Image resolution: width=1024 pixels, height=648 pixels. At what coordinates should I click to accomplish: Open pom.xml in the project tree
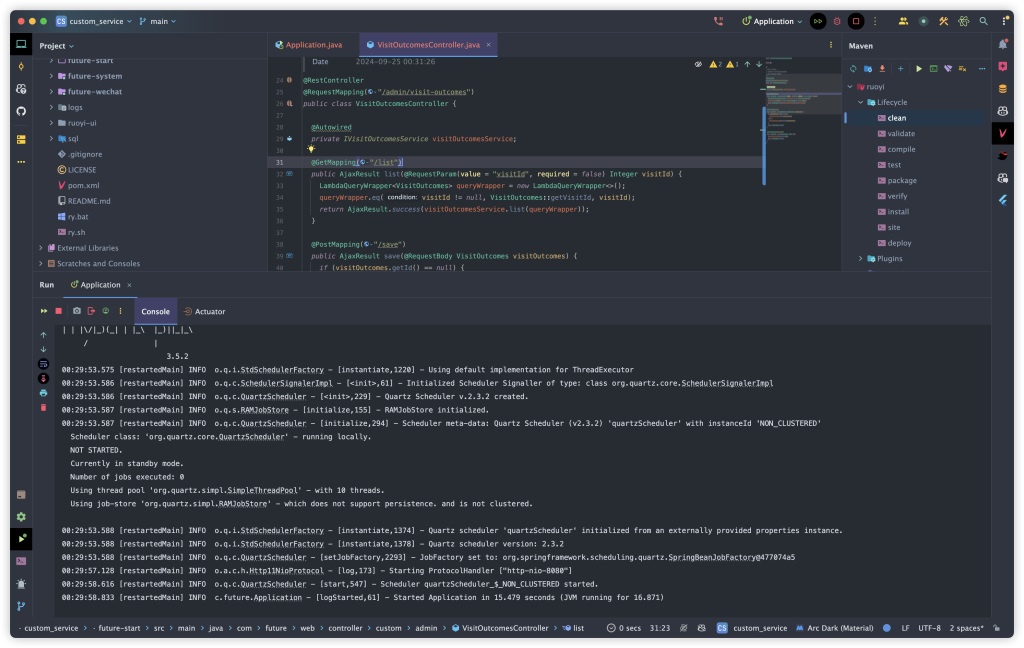(83, 185)
